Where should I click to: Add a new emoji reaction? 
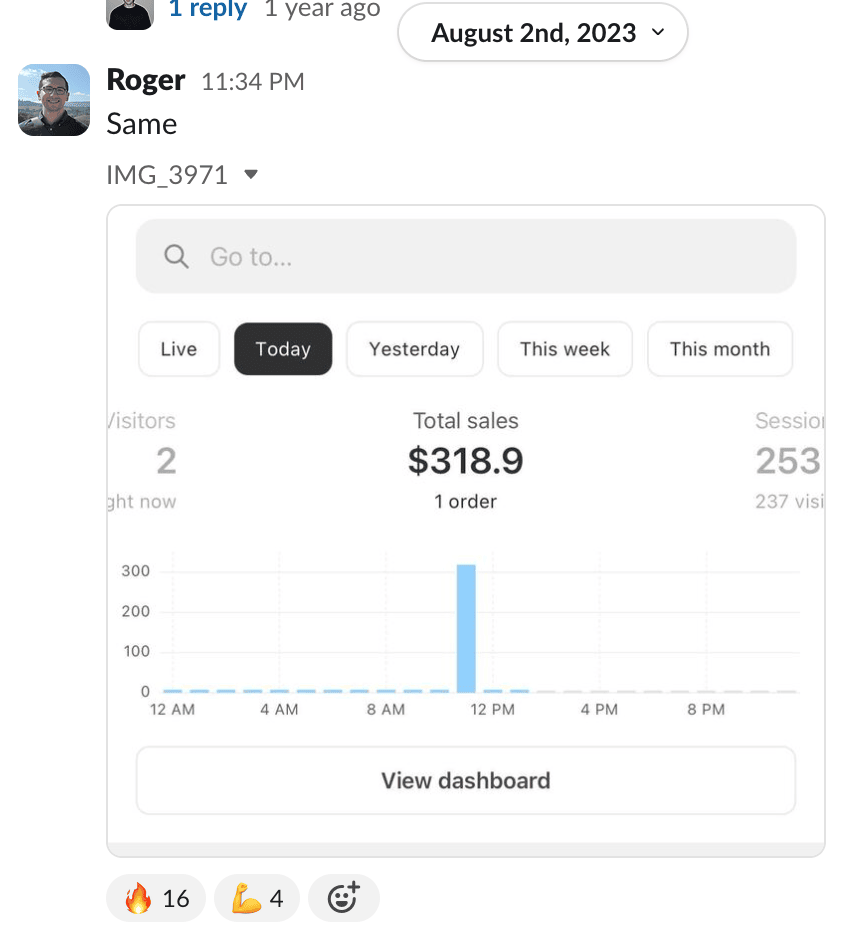click(x=343, y=898)
